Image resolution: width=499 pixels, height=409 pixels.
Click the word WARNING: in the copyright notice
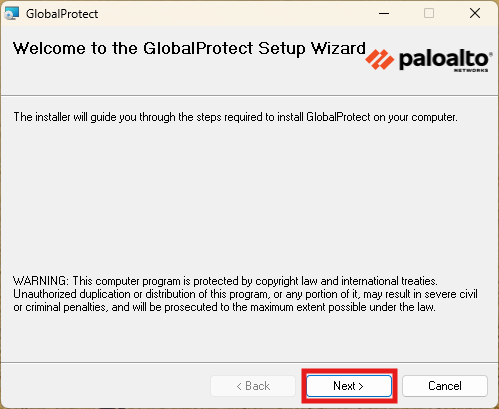[x=41, y=281]
